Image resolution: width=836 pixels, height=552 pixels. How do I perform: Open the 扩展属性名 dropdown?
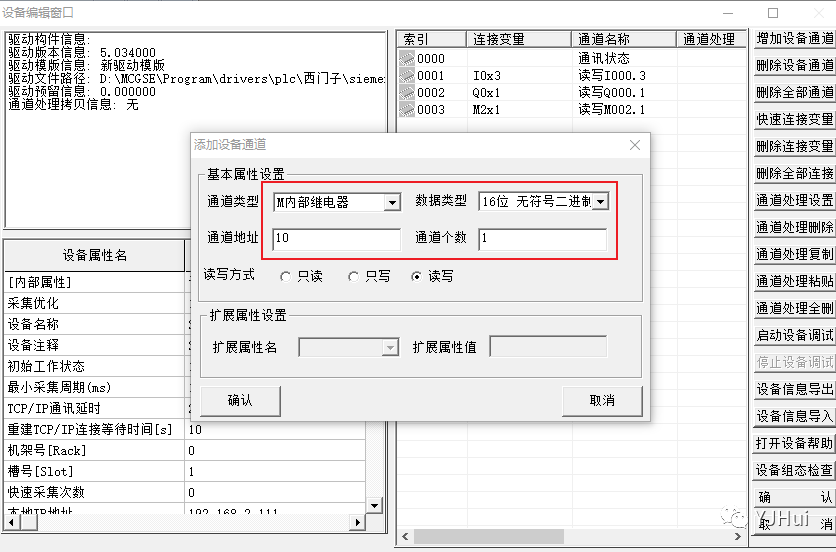pyautogui.click(x=390, y=348)
